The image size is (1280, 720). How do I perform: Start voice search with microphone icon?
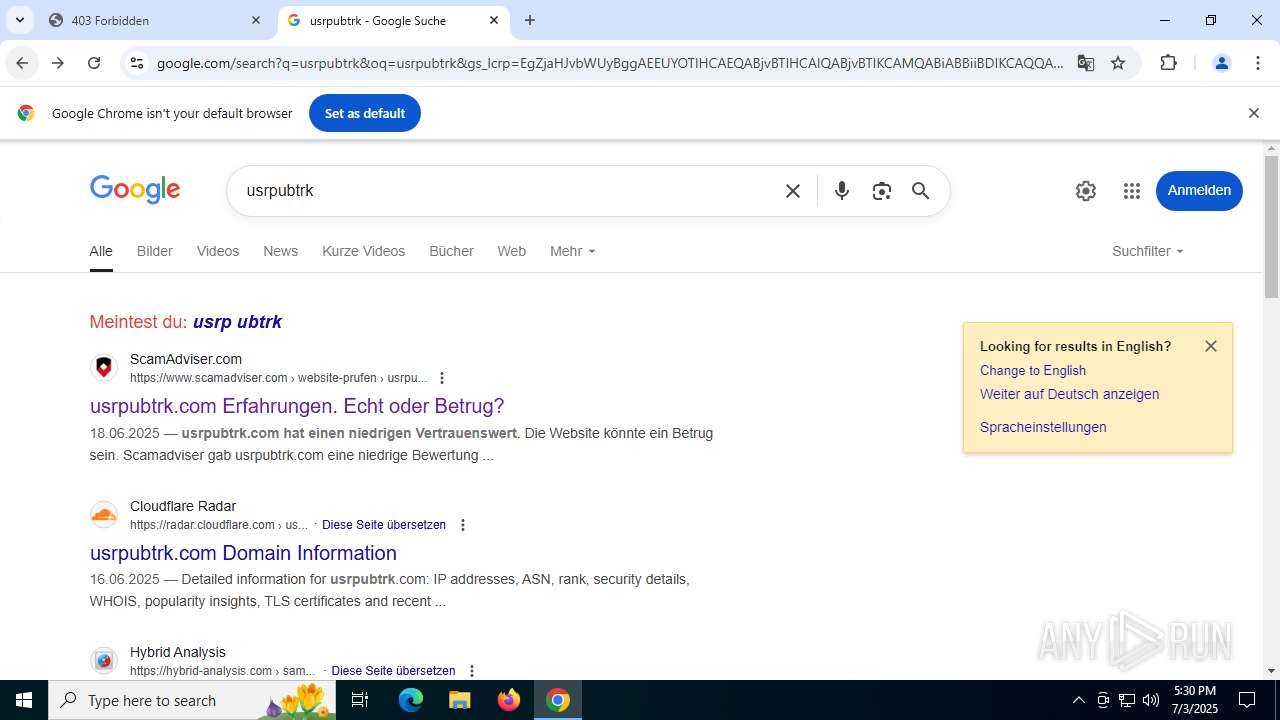pyautogui.click(x=842, y=190)
